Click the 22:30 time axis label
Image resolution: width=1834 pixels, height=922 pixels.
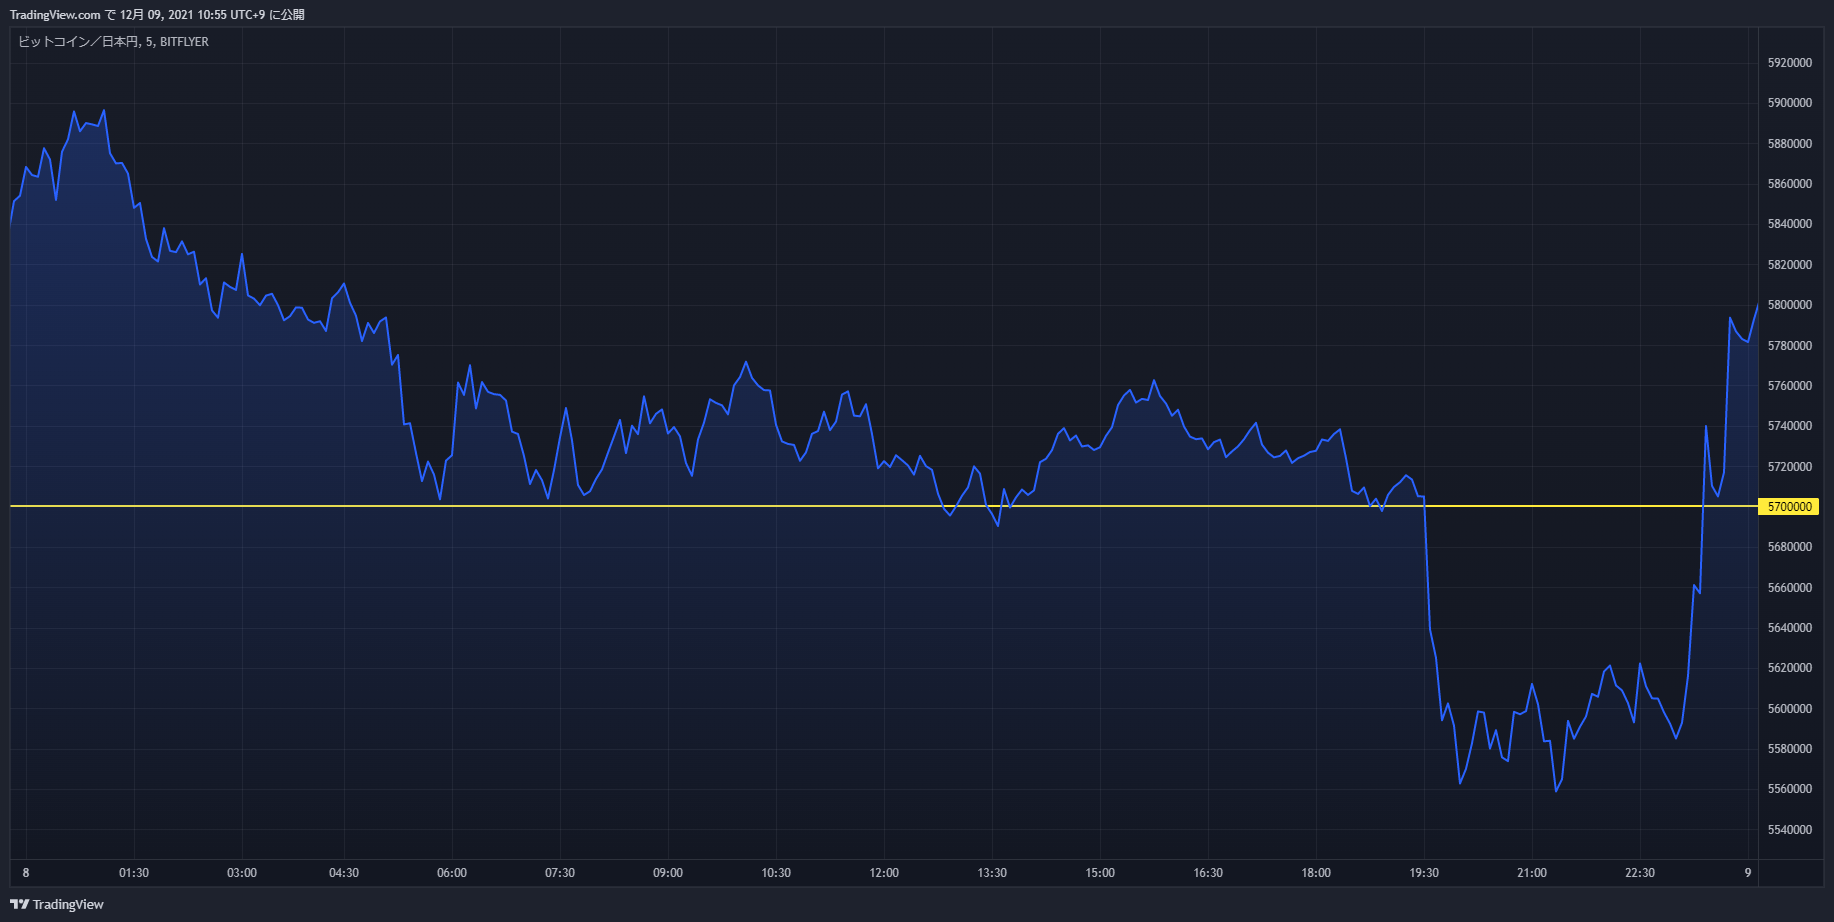point(1640,873)
